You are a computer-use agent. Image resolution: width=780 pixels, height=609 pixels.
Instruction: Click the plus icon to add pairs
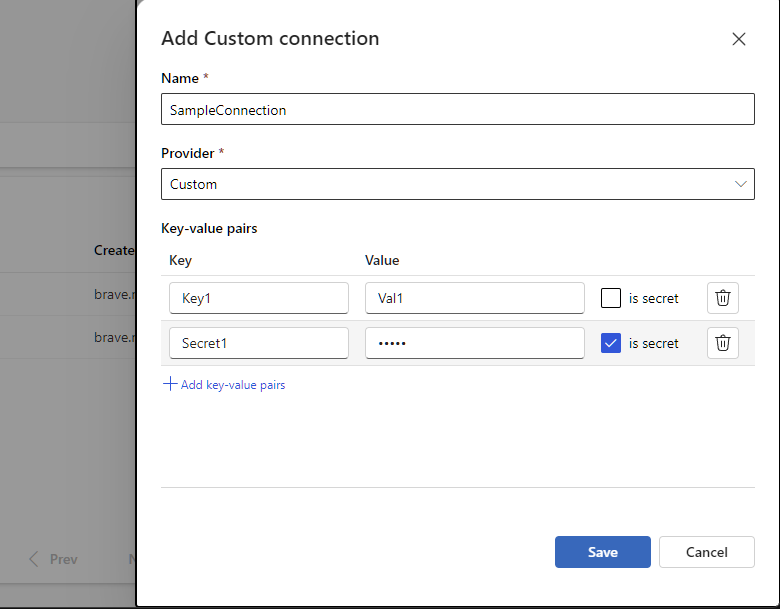coord(170,384)
